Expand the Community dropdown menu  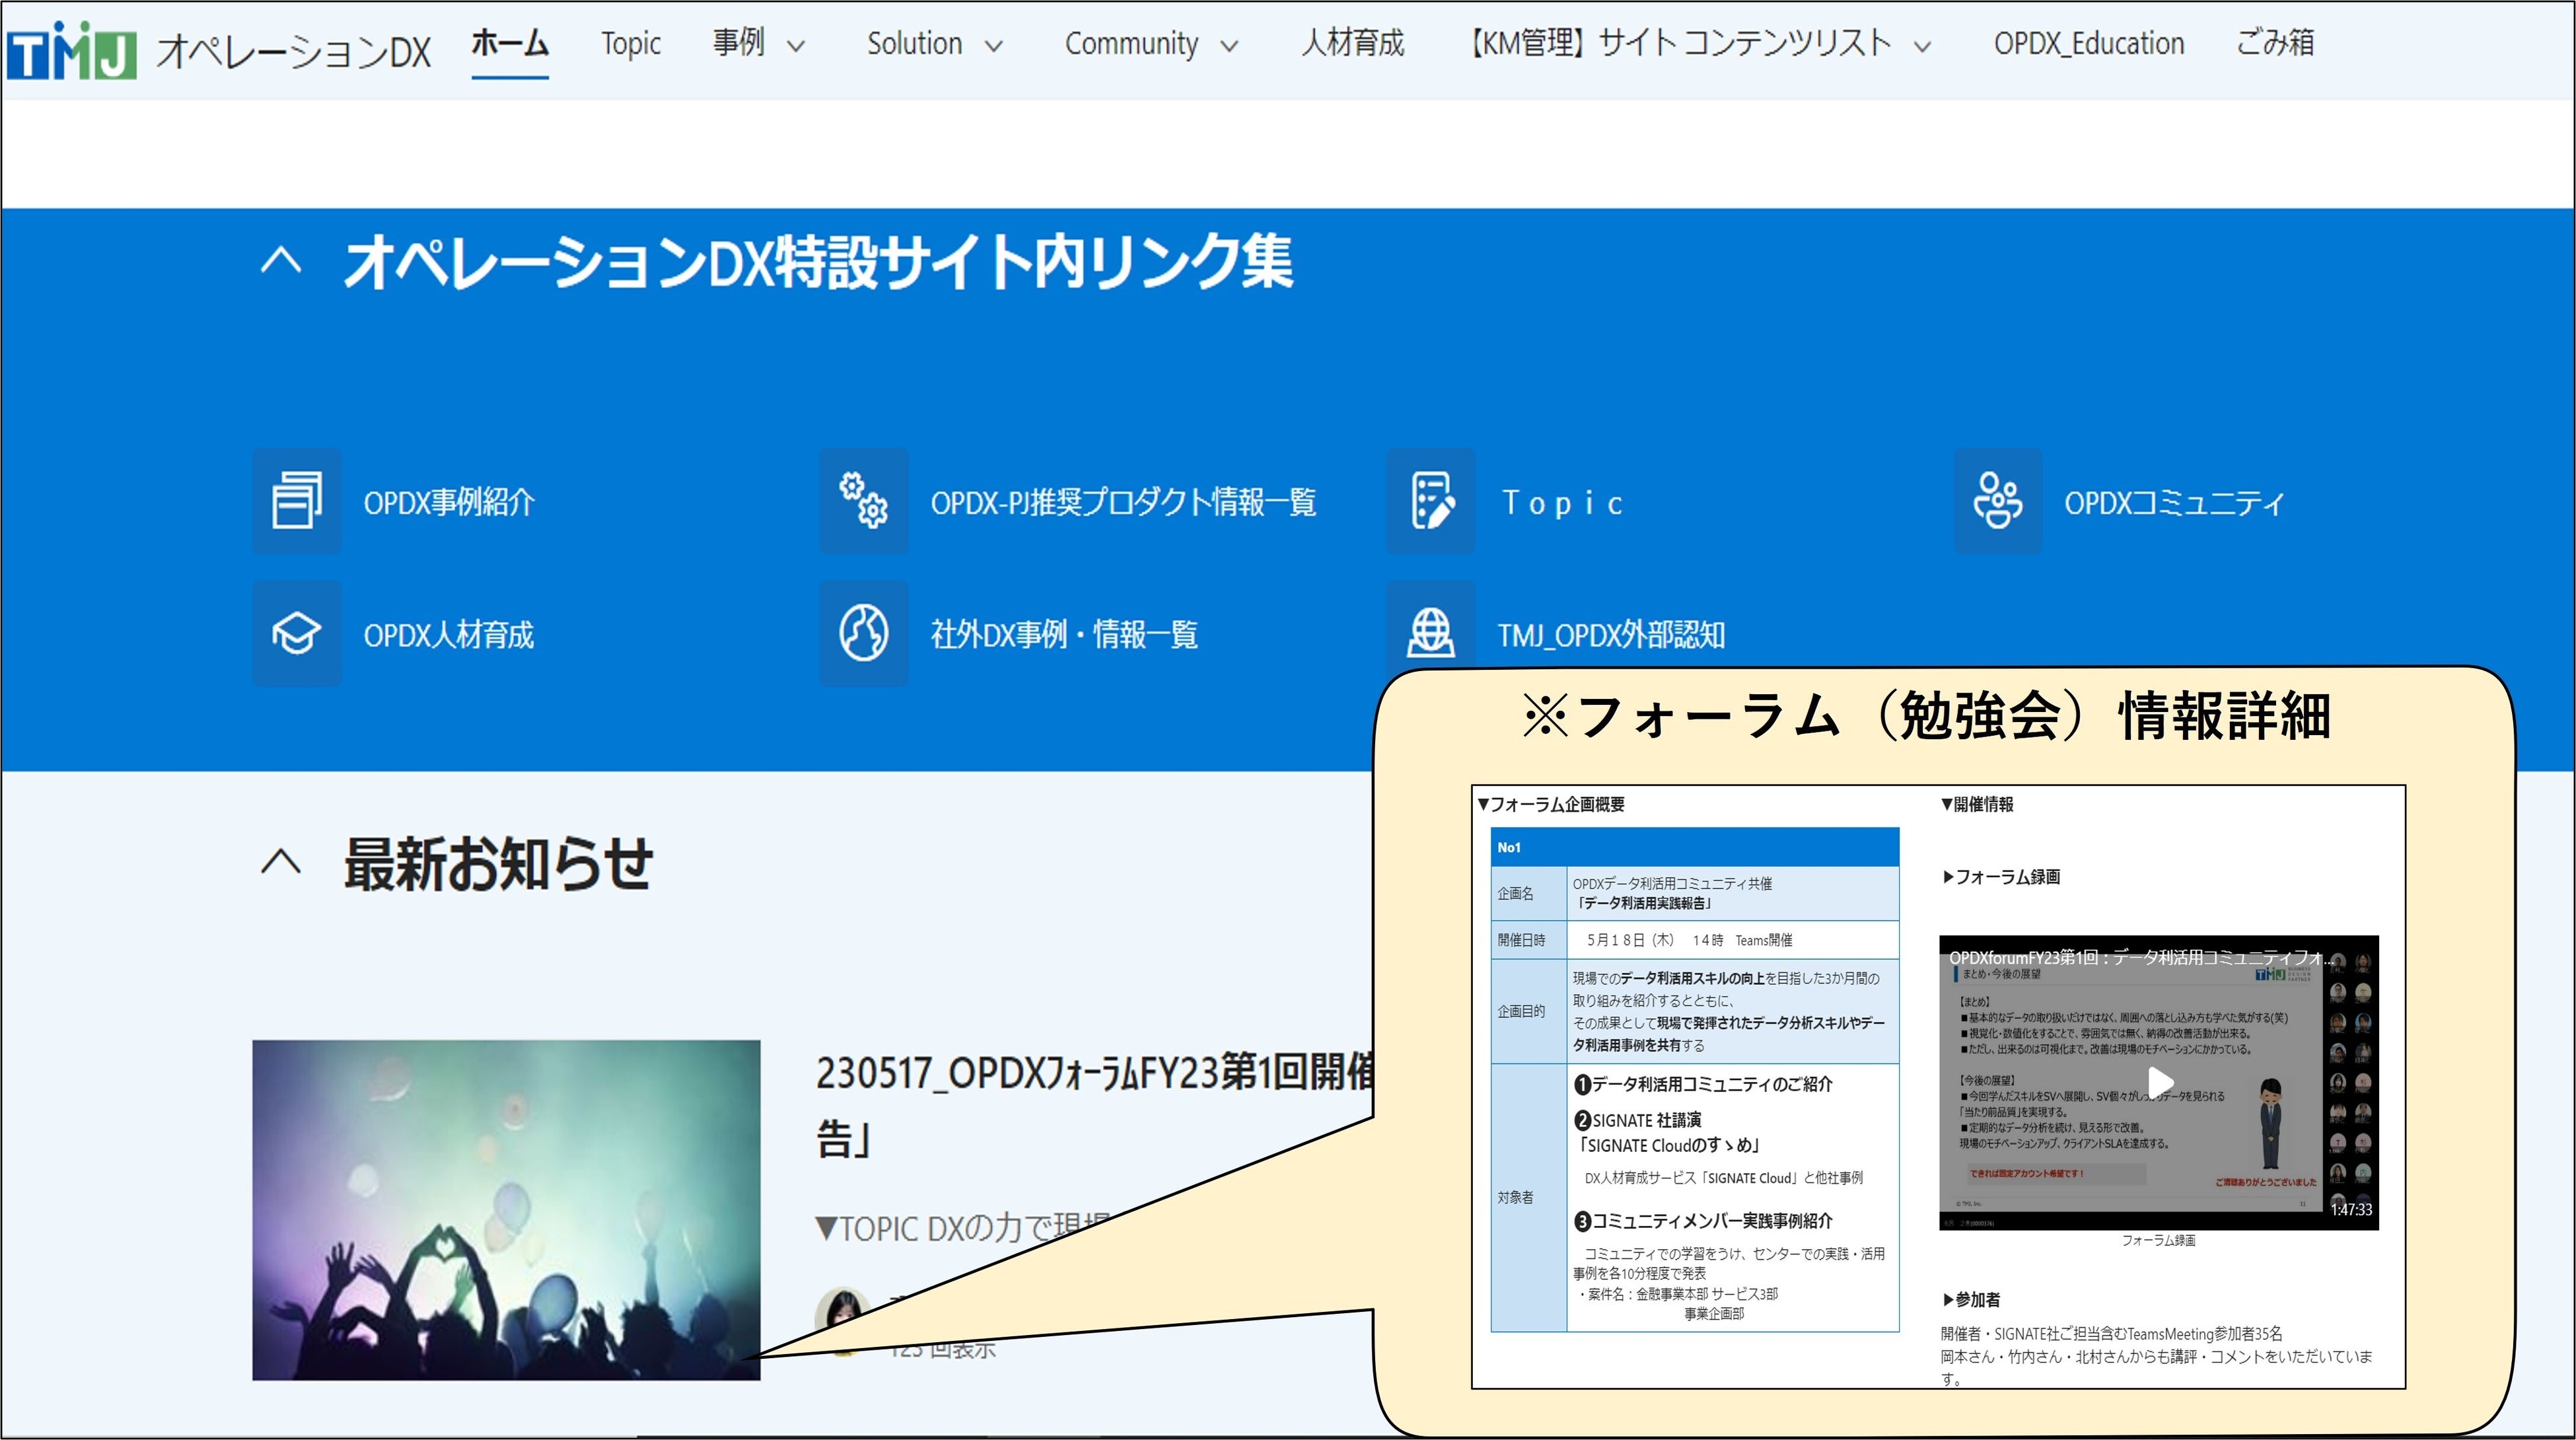(1230, 46)
